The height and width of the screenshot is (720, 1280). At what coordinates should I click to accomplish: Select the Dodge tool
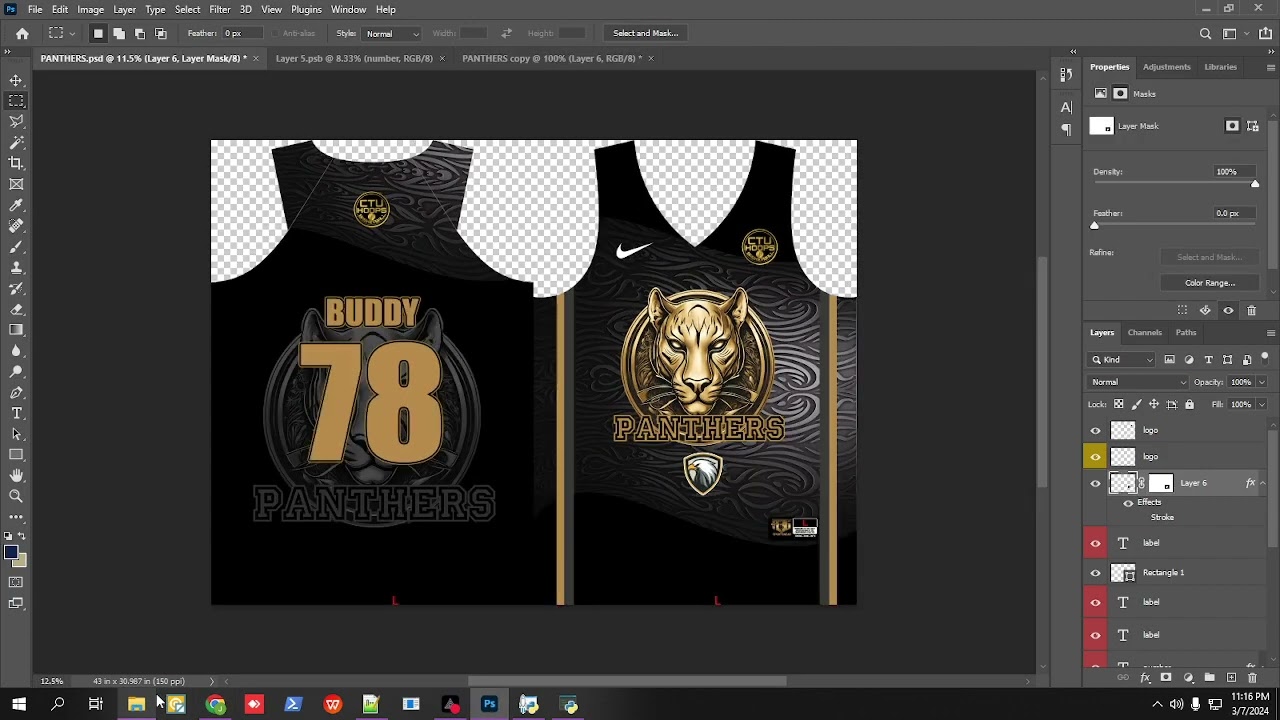pyautogui.click(x=16, y=372)
